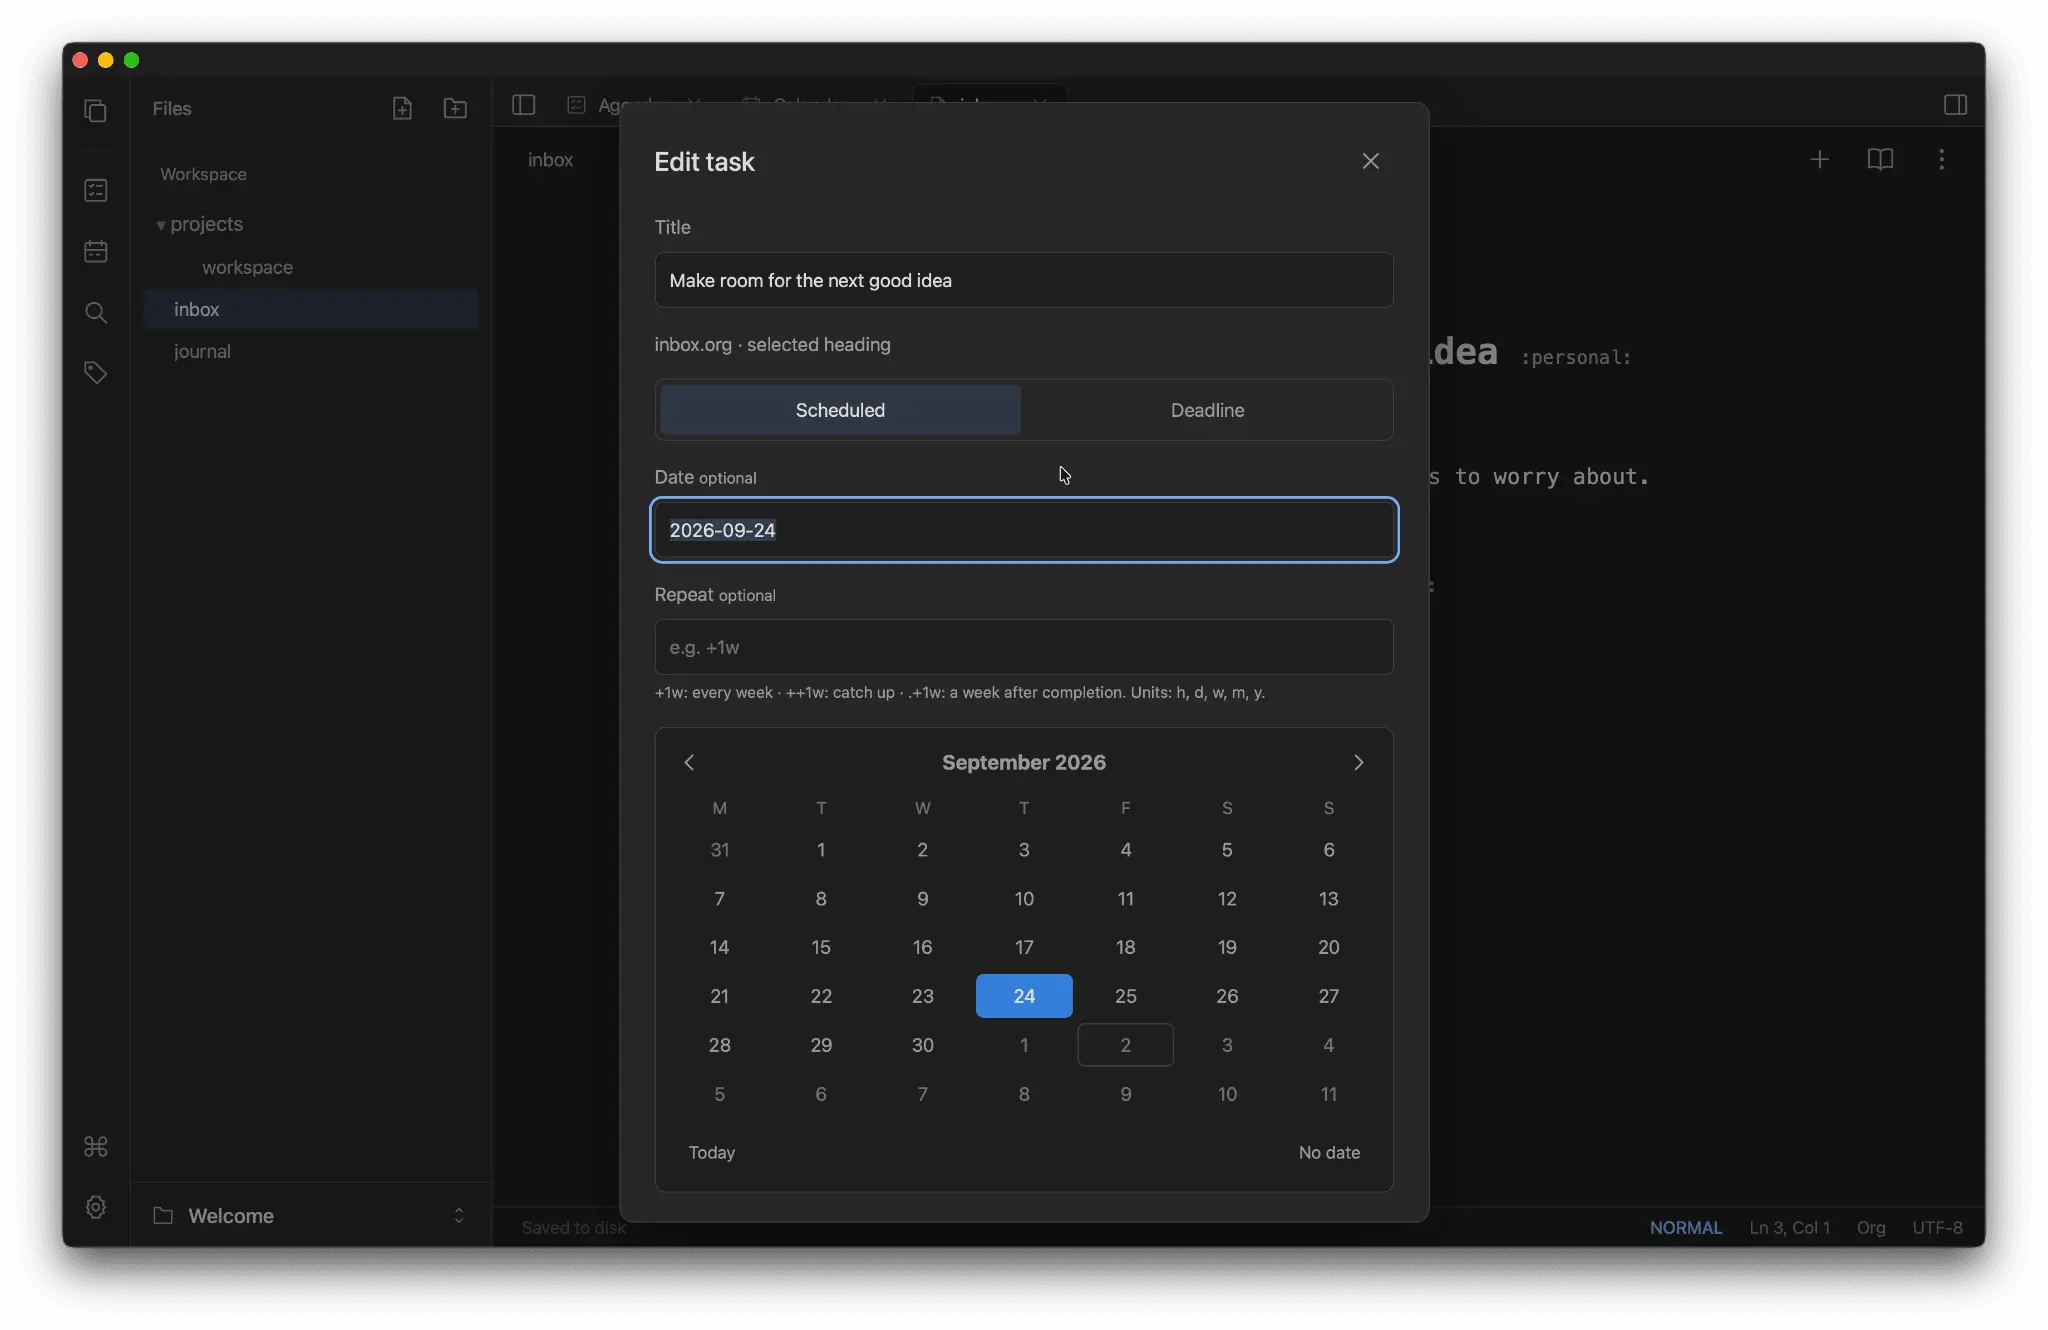The image size is (2048, 1330).
Task: Open the search icon in the sidebar
Action: (96, 312)
